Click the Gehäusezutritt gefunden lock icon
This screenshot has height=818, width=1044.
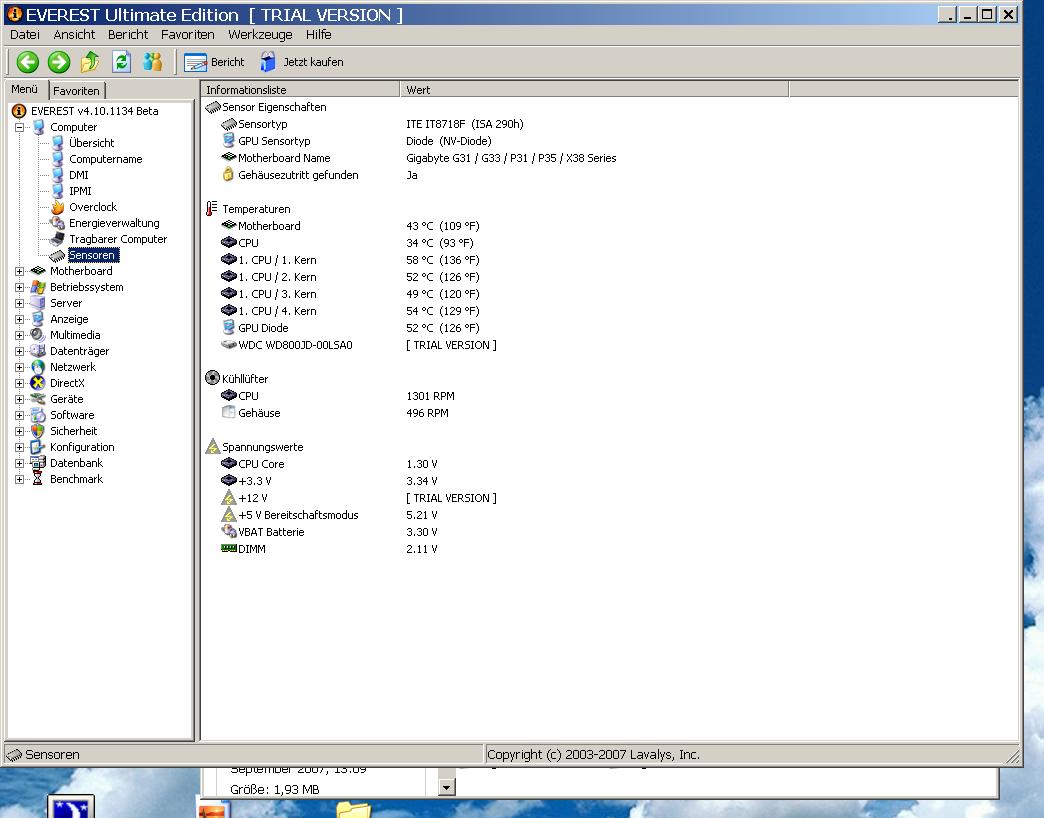coord(228,175)
